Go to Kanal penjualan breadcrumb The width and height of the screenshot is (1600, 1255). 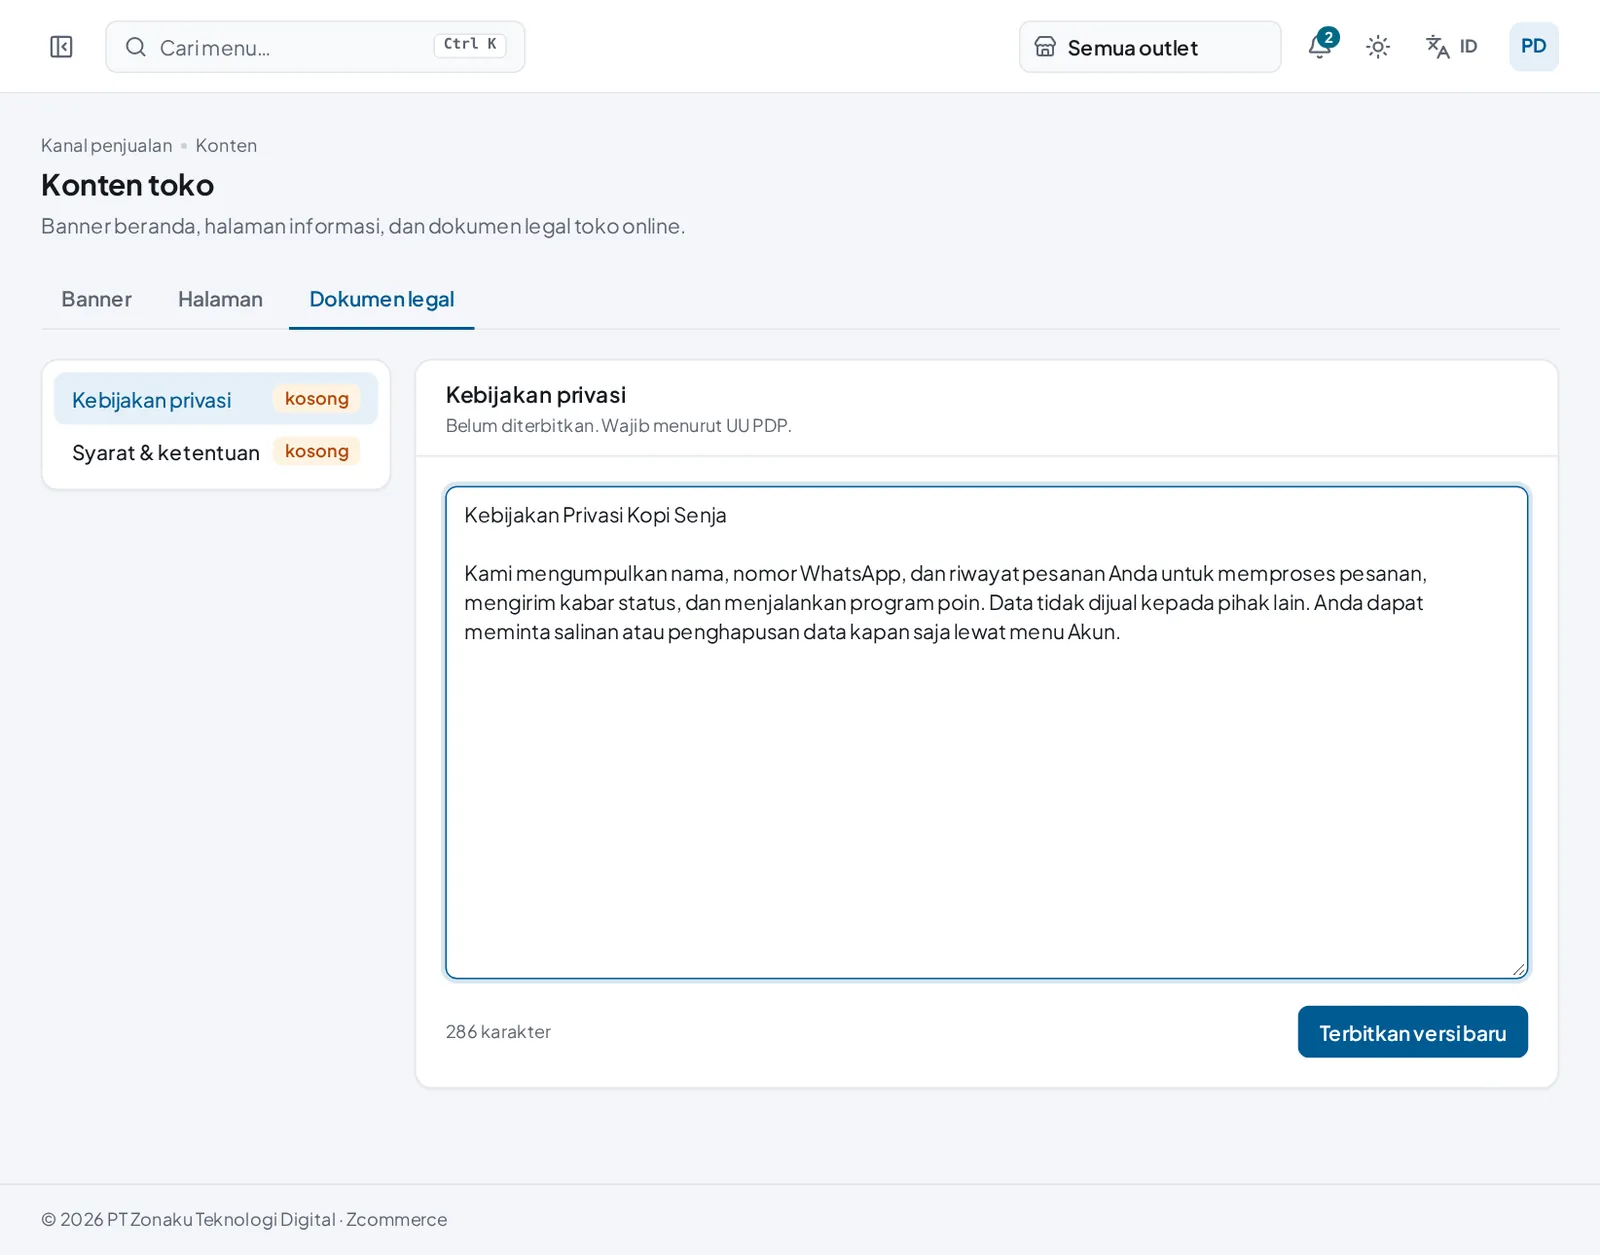[106, 146]
